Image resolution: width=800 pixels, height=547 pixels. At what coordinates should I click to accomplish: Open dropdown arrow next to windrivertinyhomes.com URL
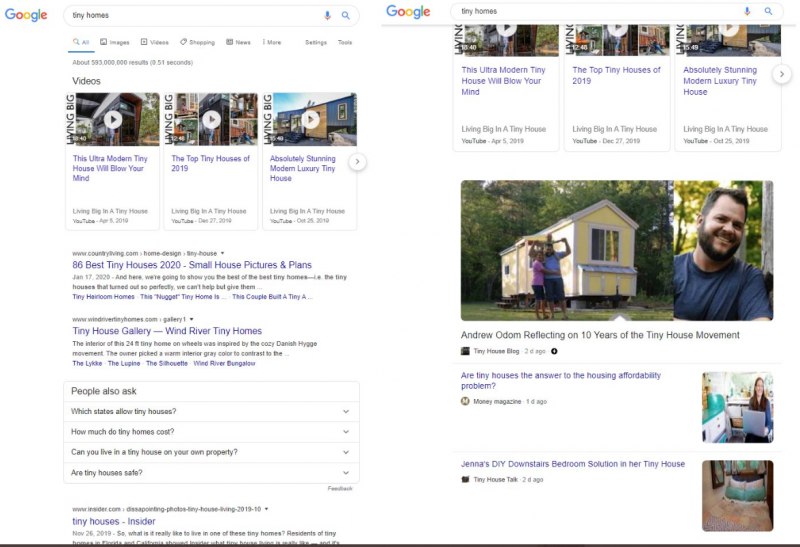191,319
